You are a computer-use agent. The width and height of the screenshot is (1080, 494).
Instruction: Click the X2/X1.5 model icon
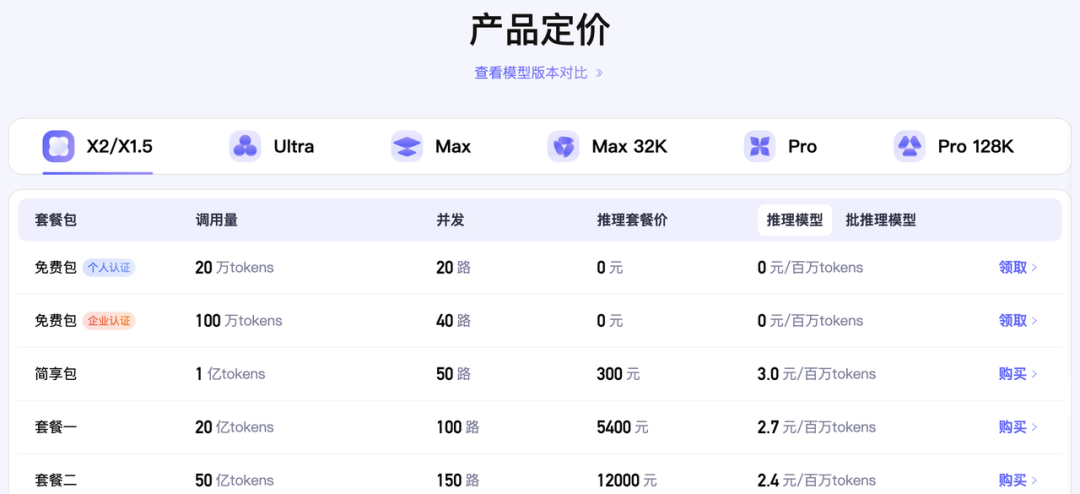pyautogui.click(x=59, y=146)
